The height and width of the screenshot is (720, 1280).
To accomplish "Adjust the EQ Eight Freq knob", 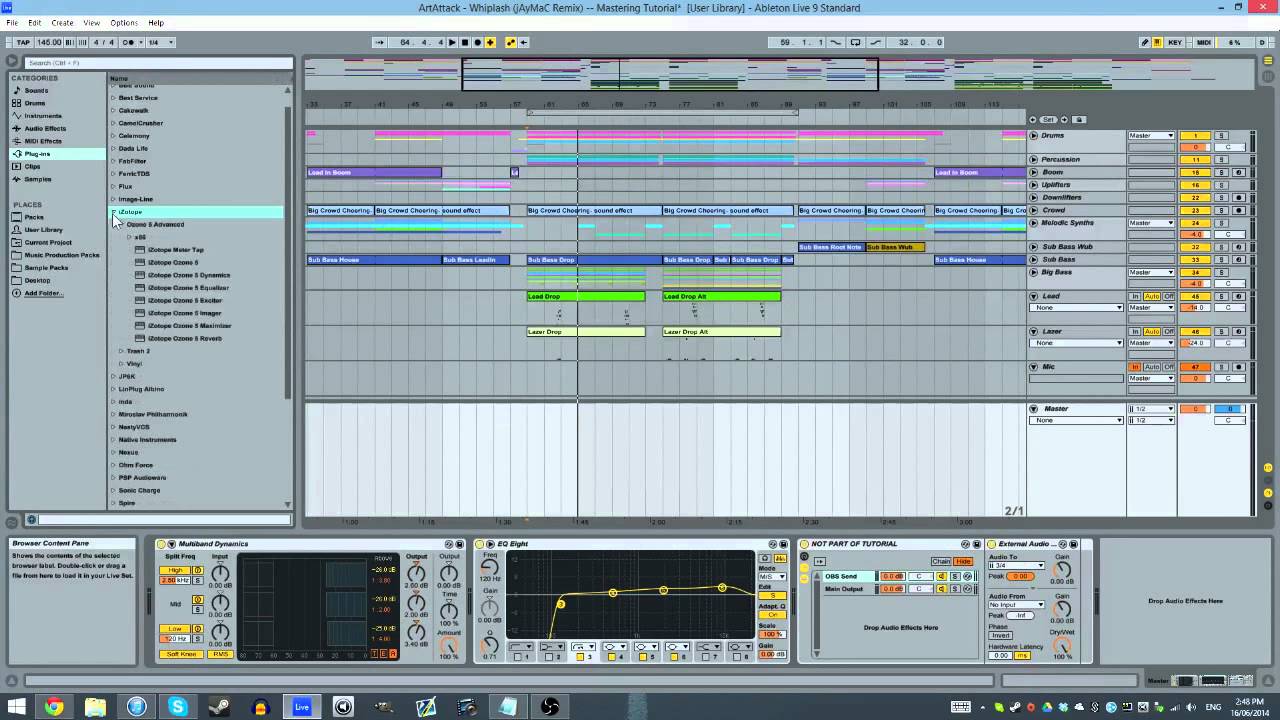I will [490, 567].
